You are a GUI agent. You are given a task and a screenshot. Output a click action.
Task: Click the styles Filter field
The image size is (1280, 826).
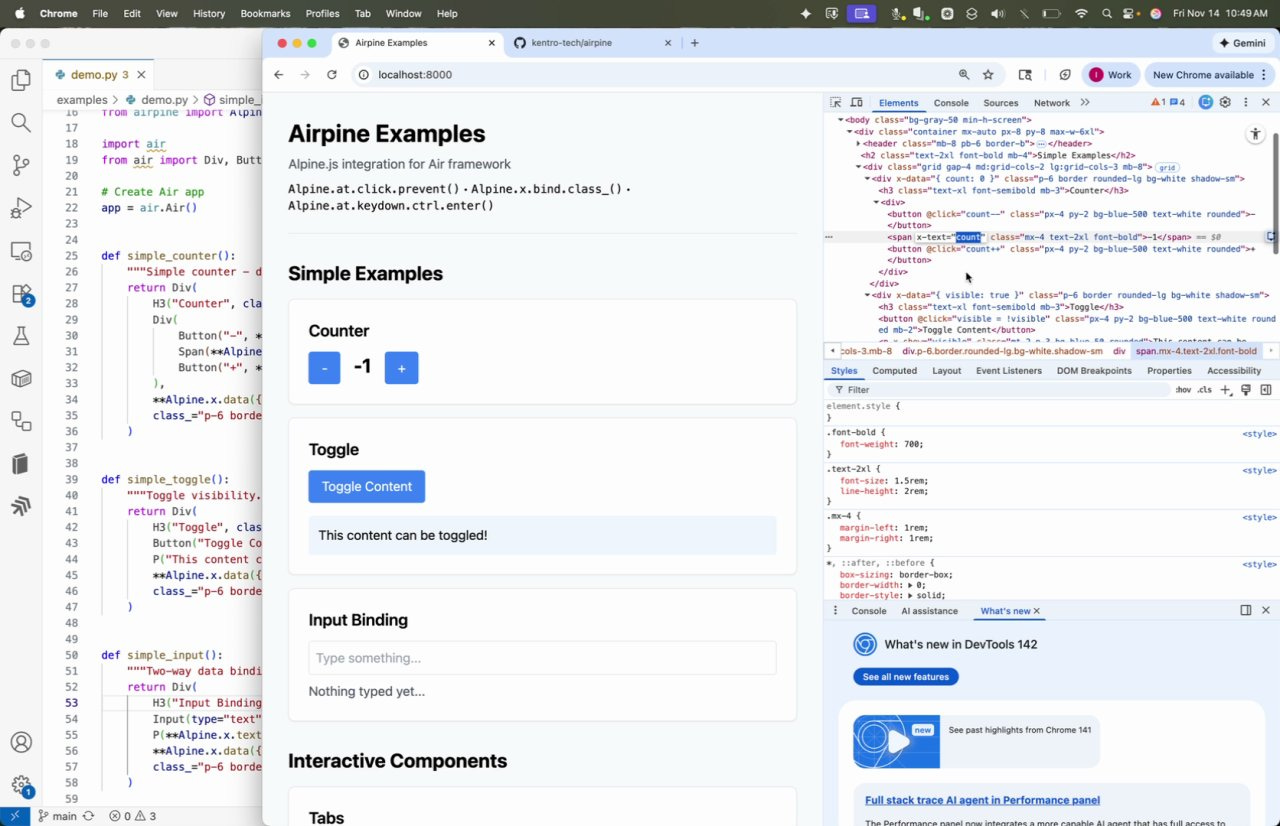(1000, 390)
